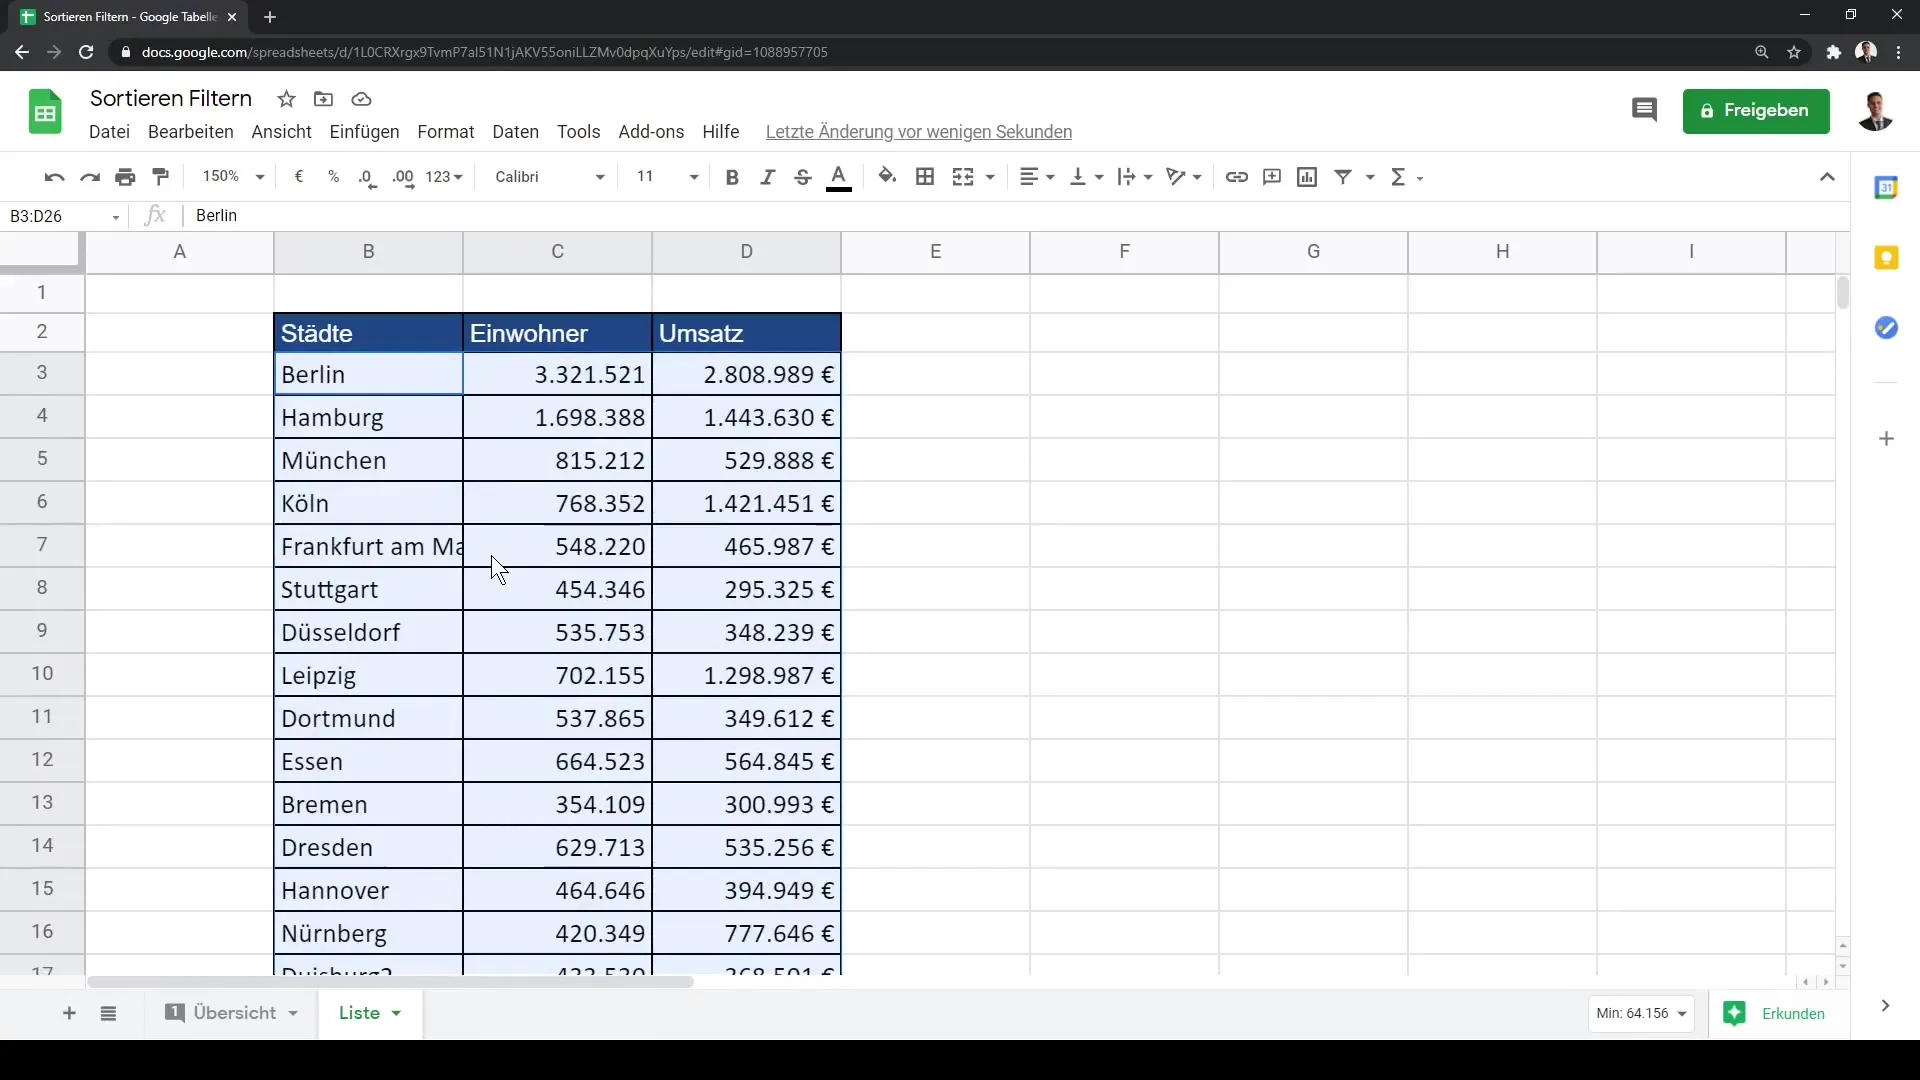Open the functions sigma menu
1920x1080 pixels.
1406,177
